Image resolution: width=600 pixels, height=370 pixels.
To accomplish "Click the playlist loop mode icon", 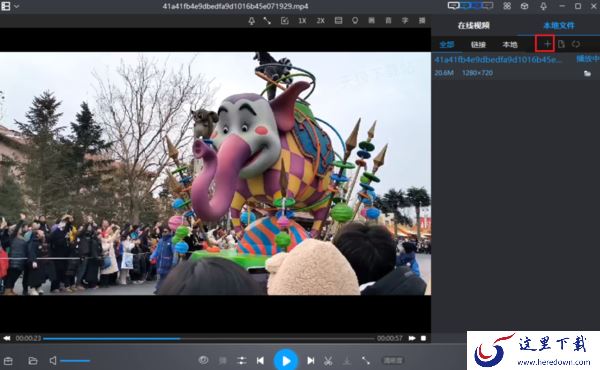I will coord(576,44).
